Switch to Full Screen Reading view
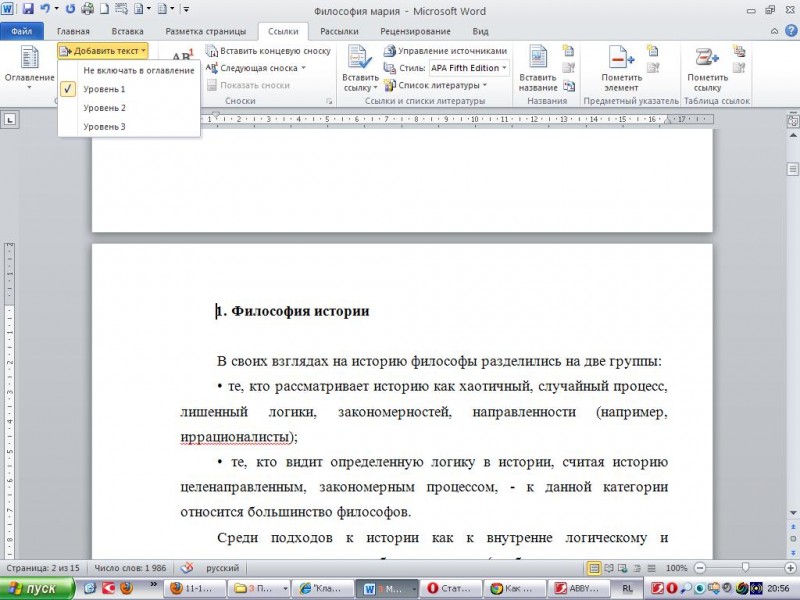This screenshot has height=600, width=800. pos(609,568)
